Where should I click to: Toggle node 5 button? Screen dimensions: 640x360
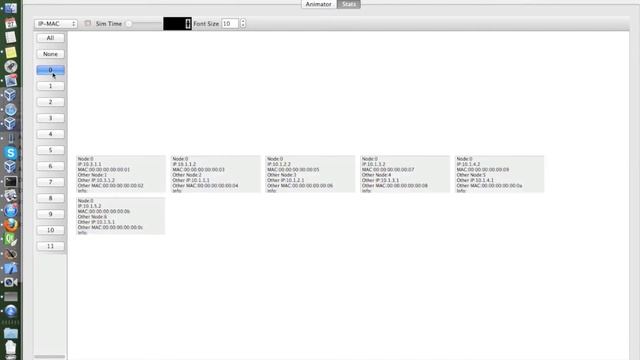(x=50, y=150)
